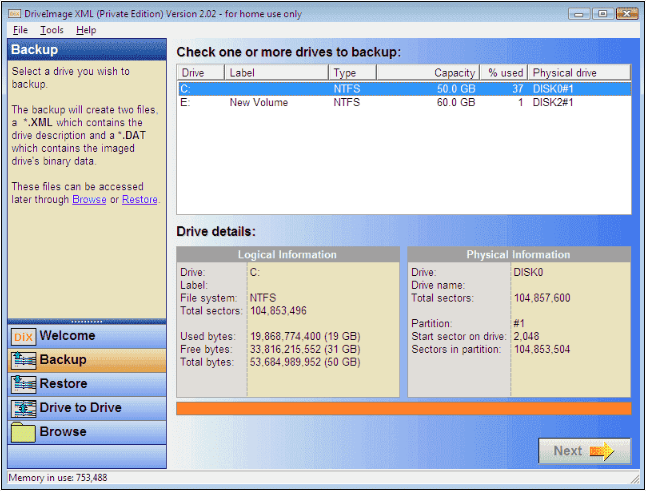
Task: Click the Drive to Drive icon
Action: pyautogui.click(x=23, y=408)
